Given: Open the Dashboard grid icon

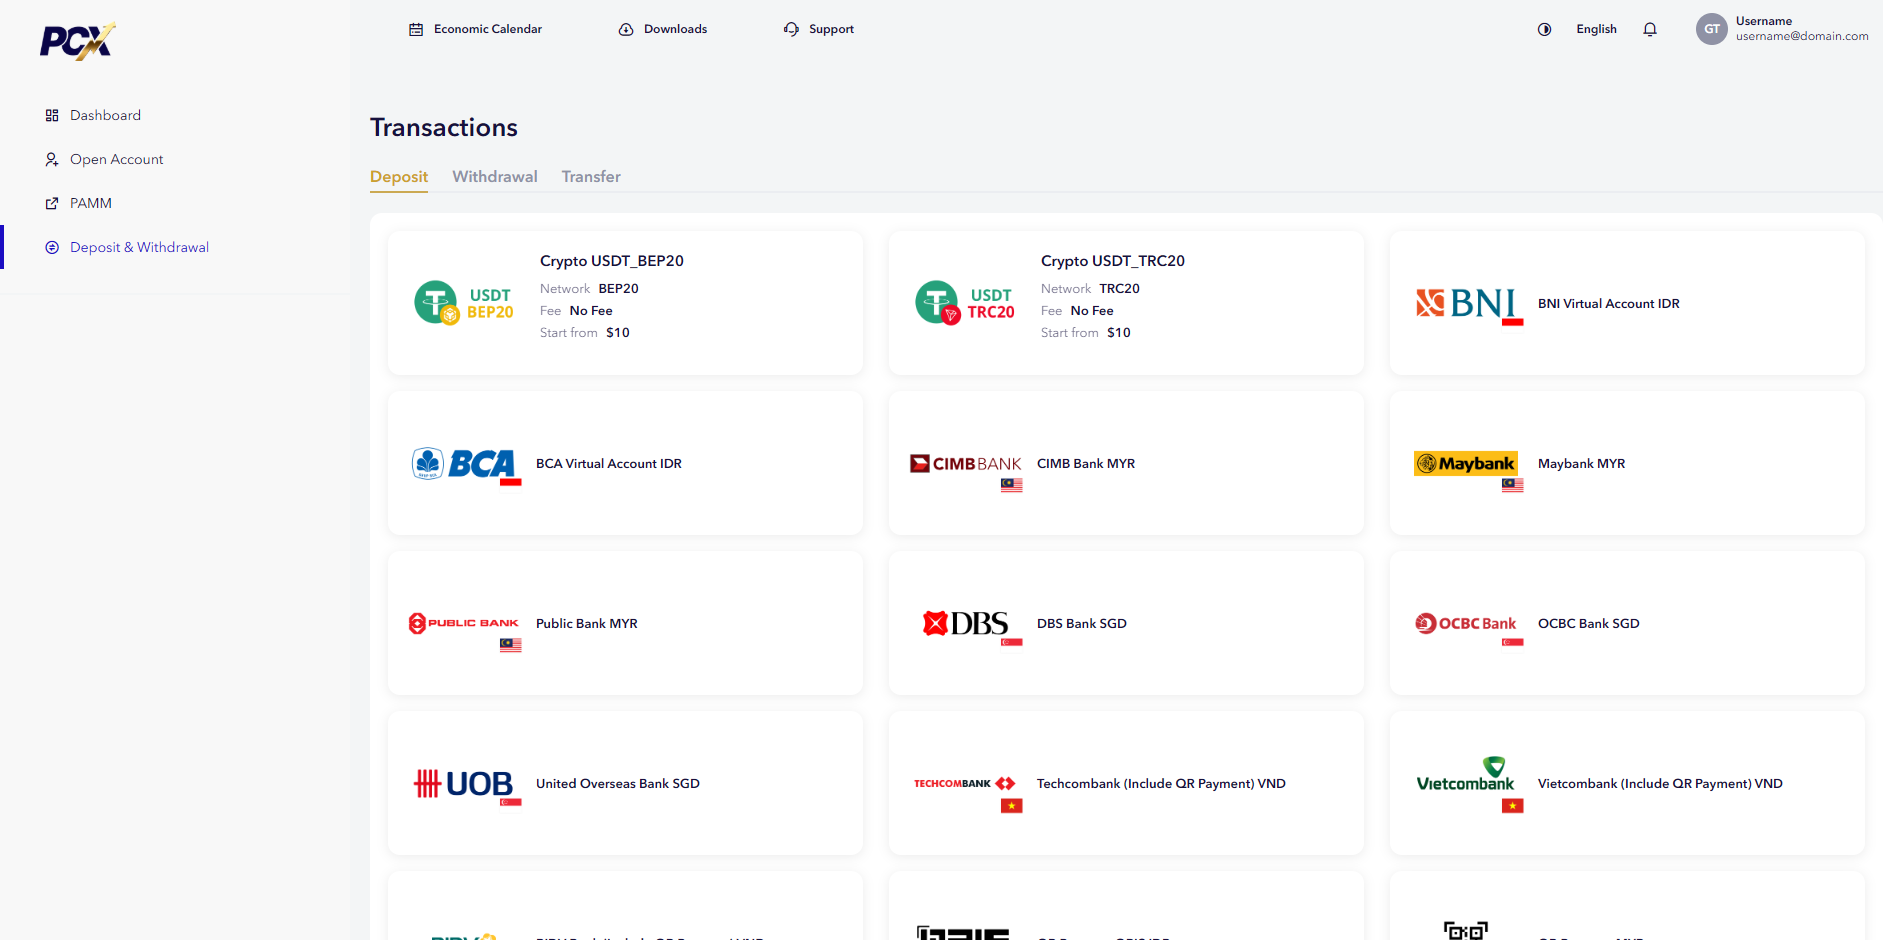Looking at the screenshot, I should pos(52,115).
